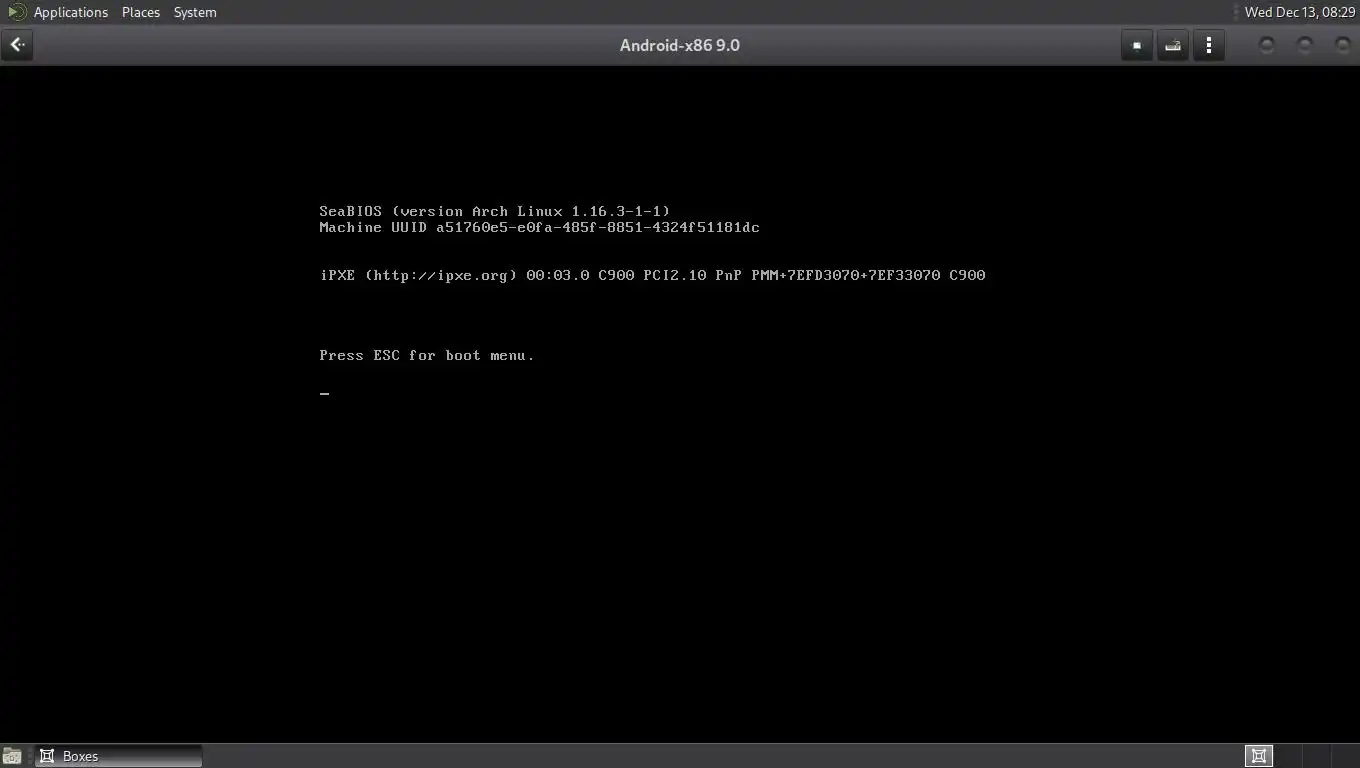Maximize the Boxes window
1360x768 pixels.
click(x=1305, y=45)
